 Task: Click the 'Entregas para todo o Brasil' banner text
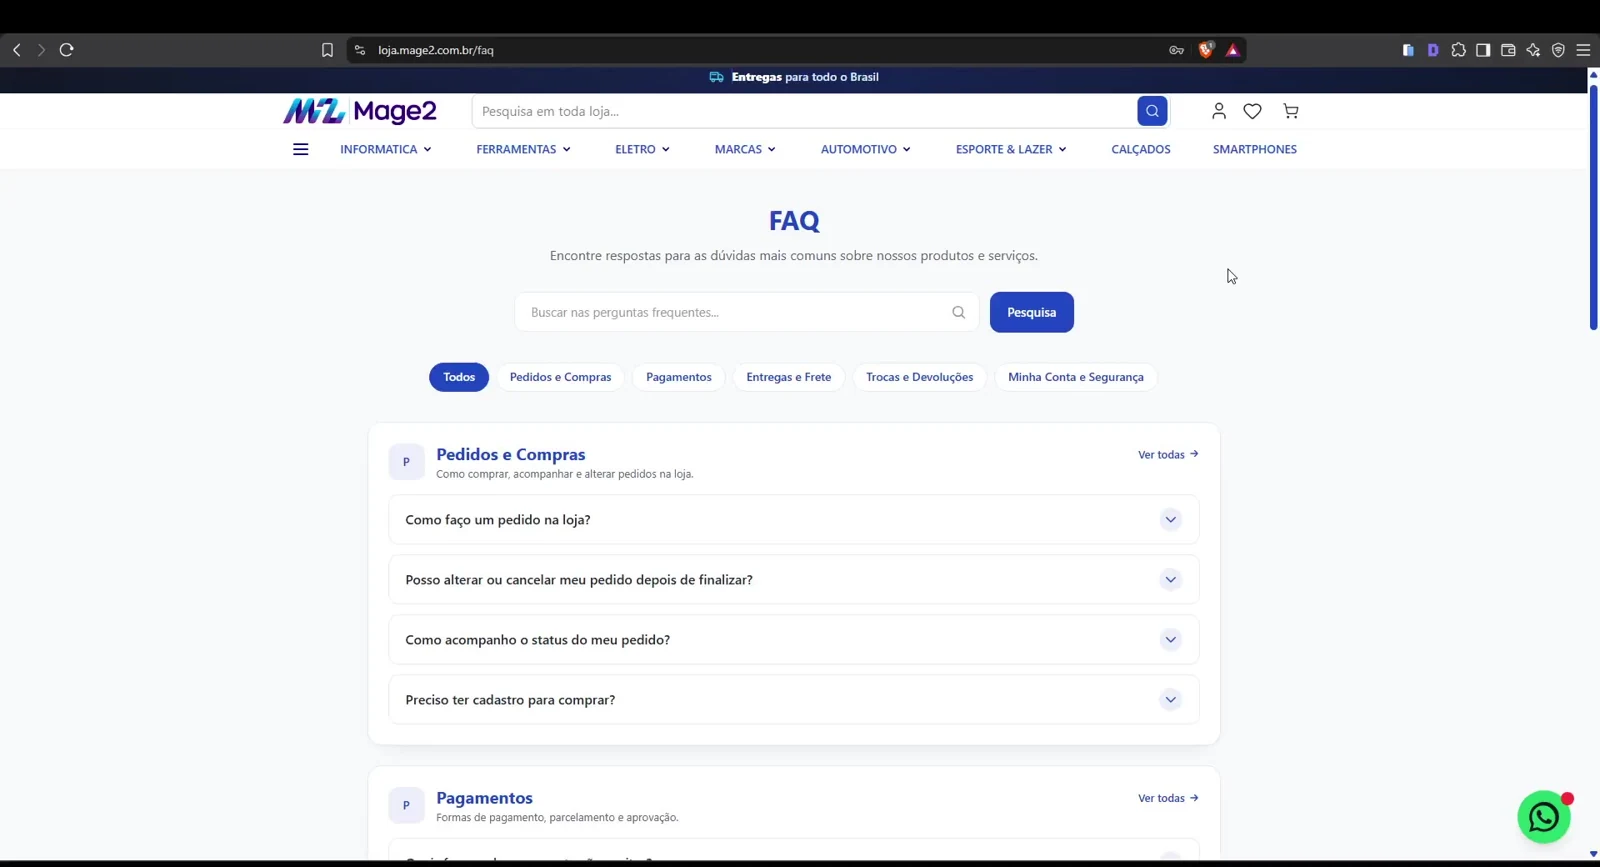coord(805,77)
